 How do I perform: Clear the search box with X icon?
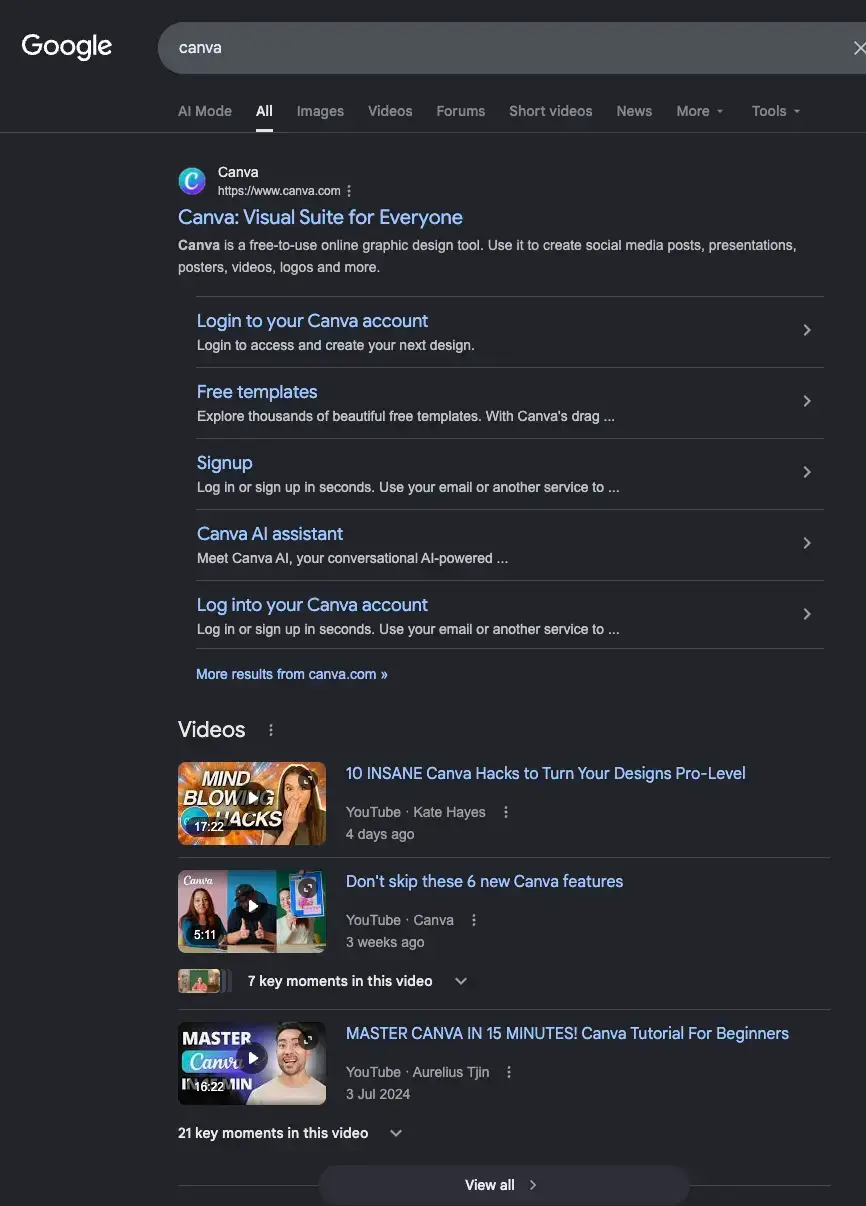858,48
